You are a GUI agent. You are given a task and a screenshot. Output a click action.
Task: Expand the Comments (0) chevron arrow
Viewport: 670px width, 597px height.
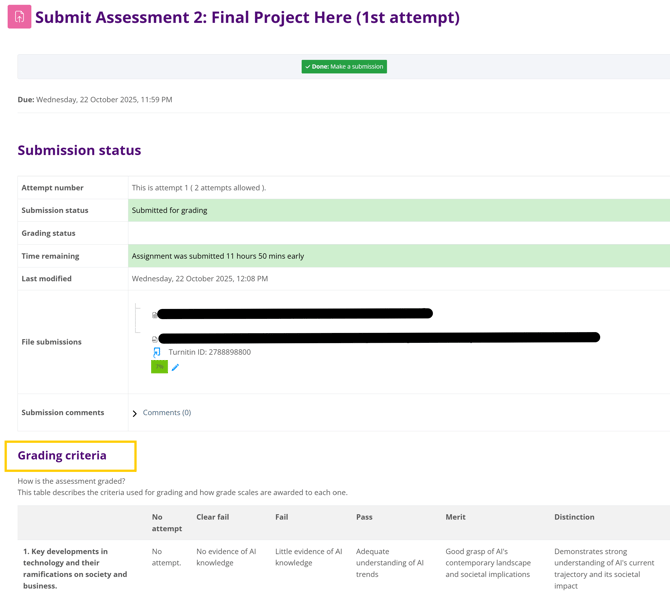pyautogui.click(x=135, y=413)
